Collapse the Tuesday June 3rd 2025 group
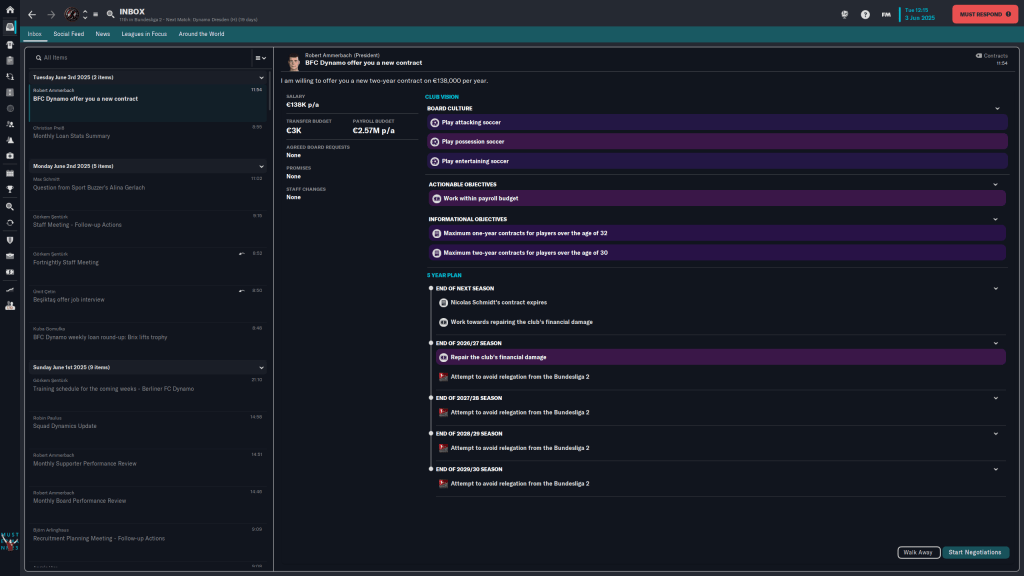 tap(261, 77)
